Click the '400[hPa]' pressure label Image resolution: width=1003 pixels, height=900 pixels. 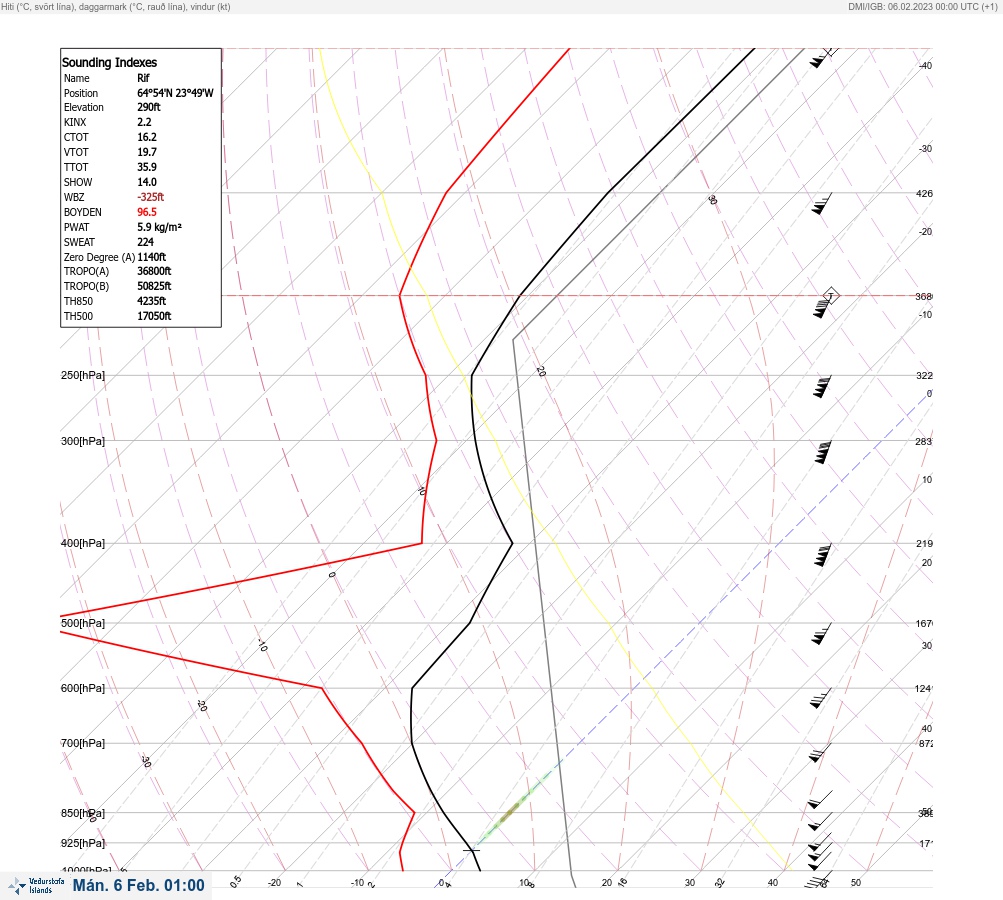coord(83,544)
